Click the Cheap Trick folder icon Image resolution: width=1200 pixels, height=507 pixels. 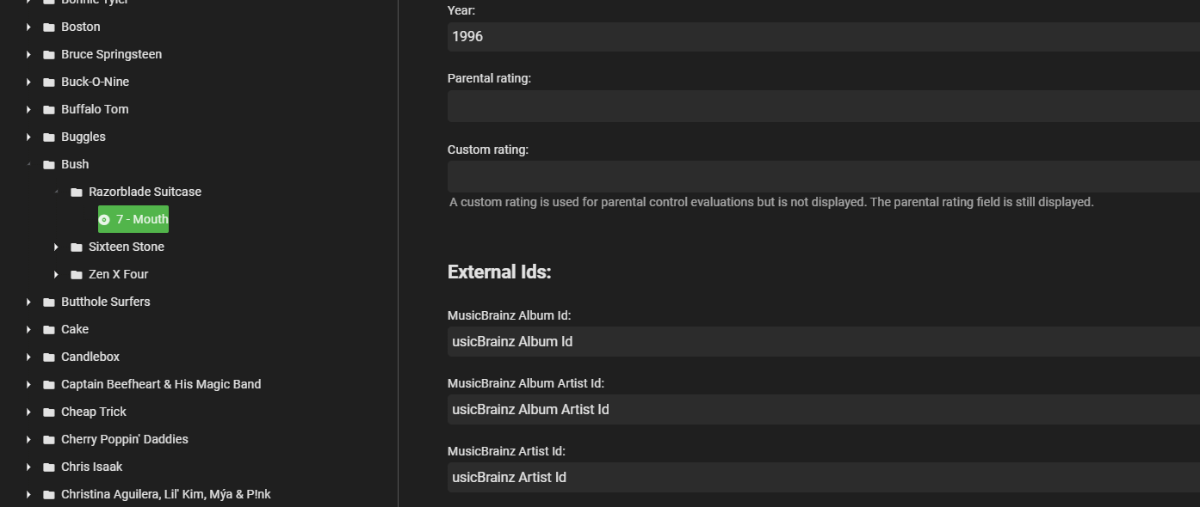(48, 412)
